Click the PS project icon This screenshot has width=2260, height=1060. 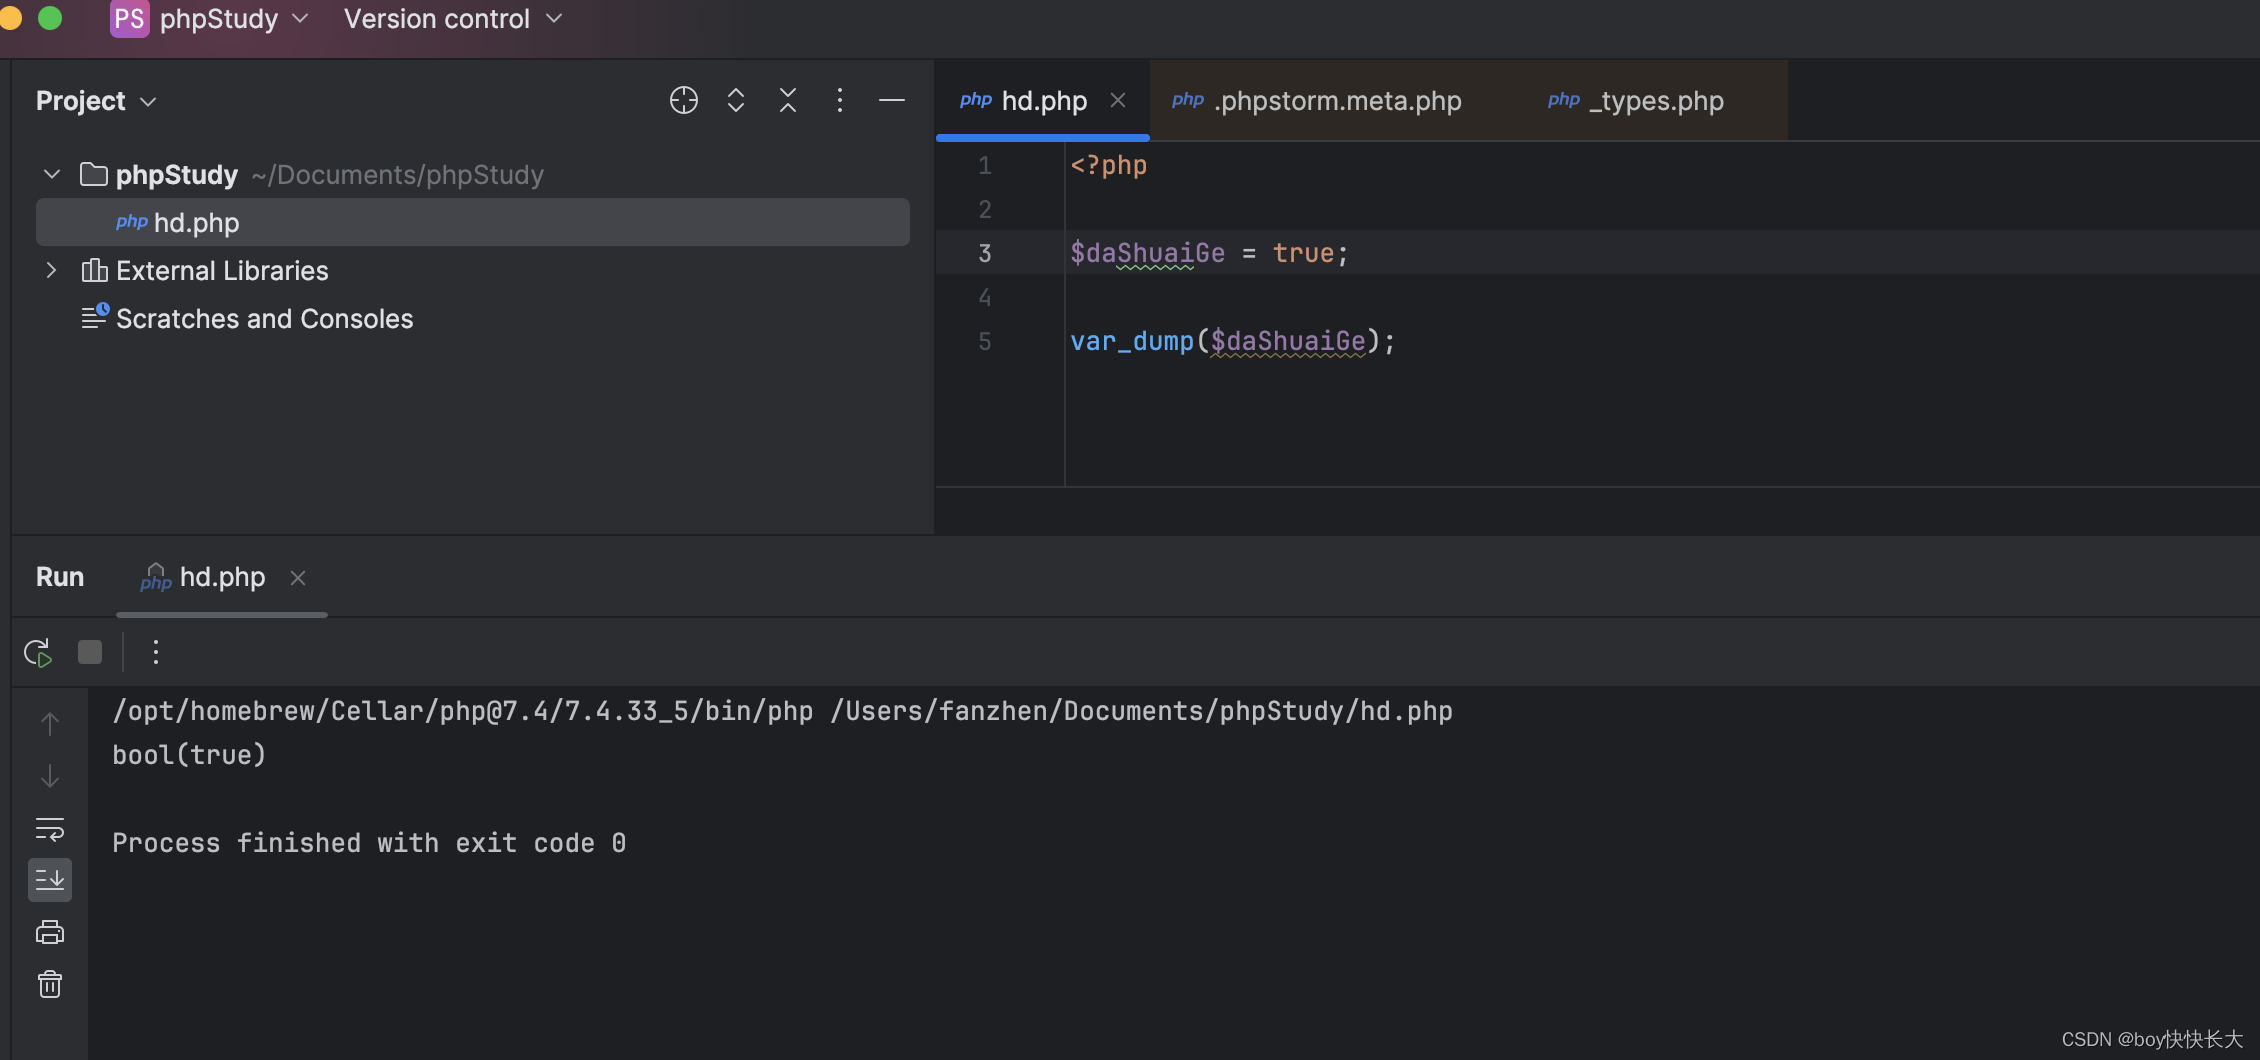(x=129, y=18)
